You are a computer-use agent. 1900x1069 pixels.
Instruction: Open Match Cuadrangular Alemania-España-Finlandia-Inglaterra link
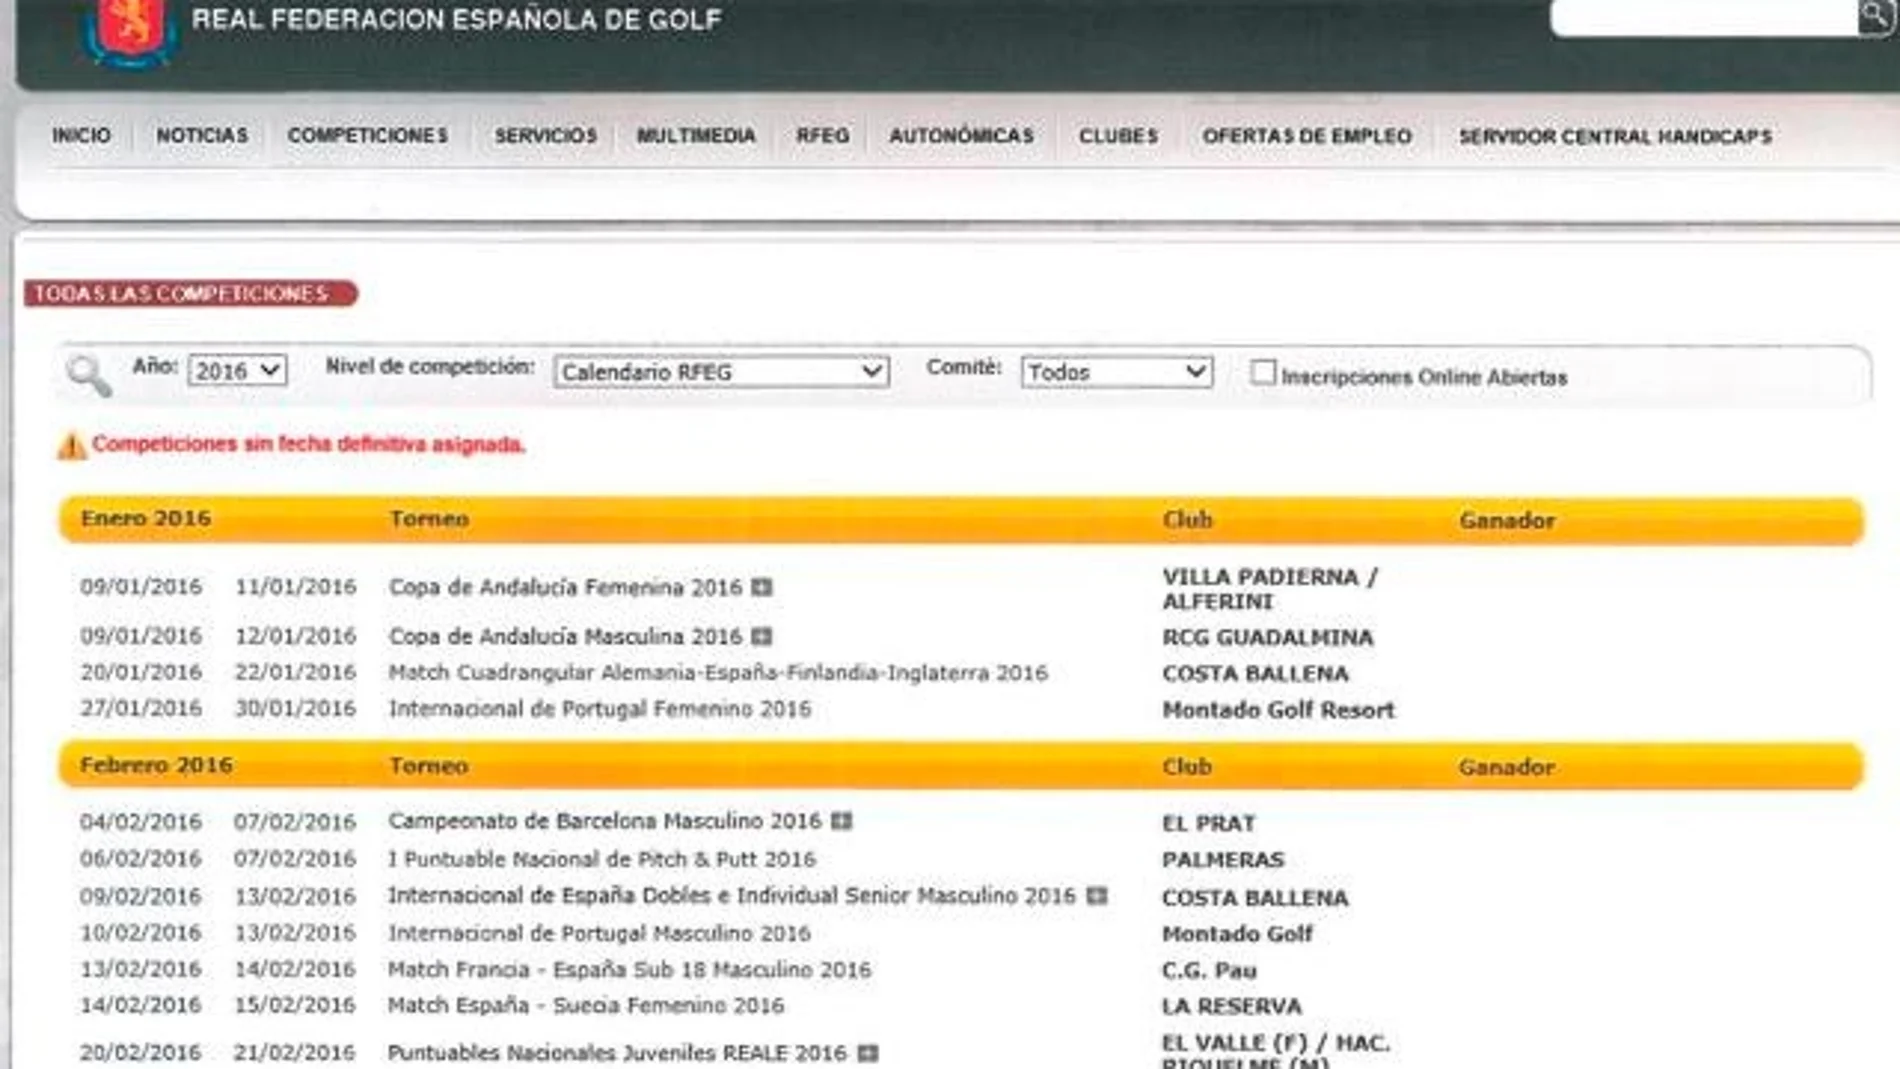718,673
